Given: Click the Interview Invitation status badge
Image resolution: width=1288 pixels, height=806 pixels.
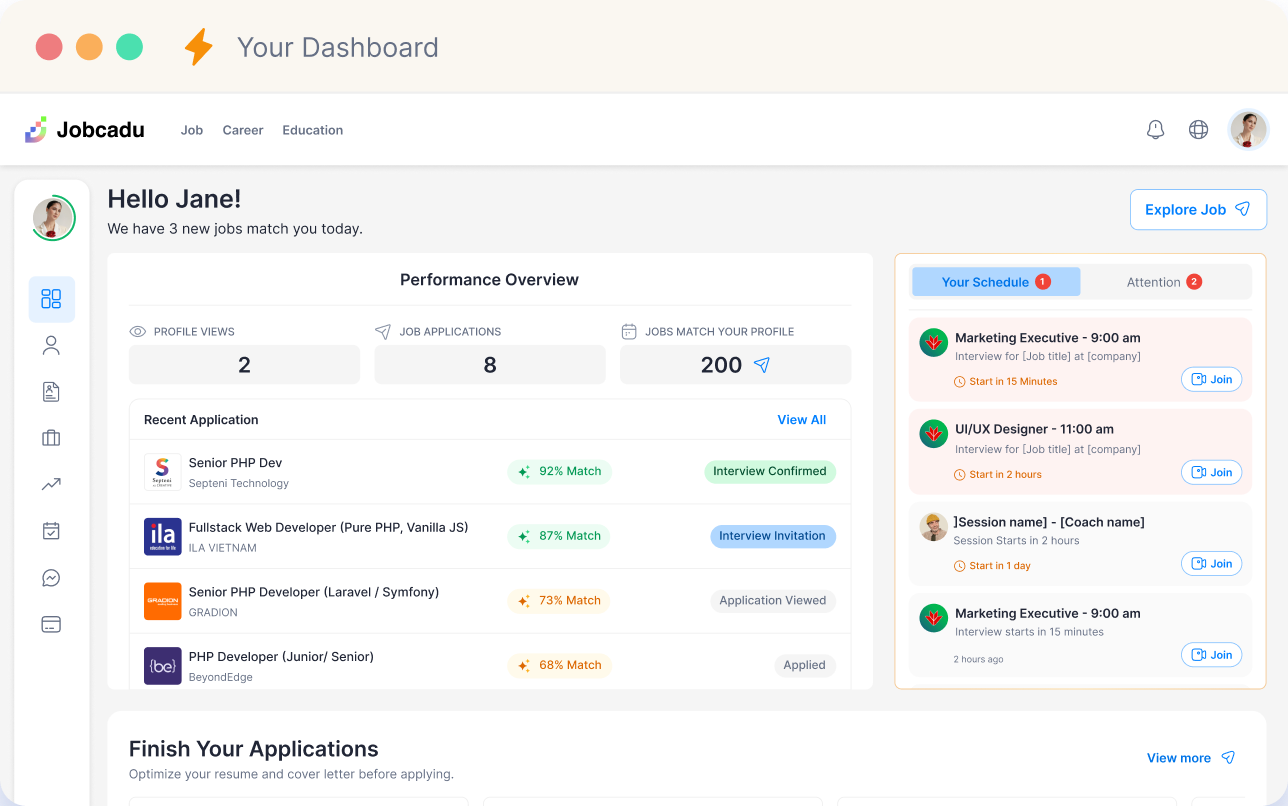Looking at the screenshot, I should point(773,537).
